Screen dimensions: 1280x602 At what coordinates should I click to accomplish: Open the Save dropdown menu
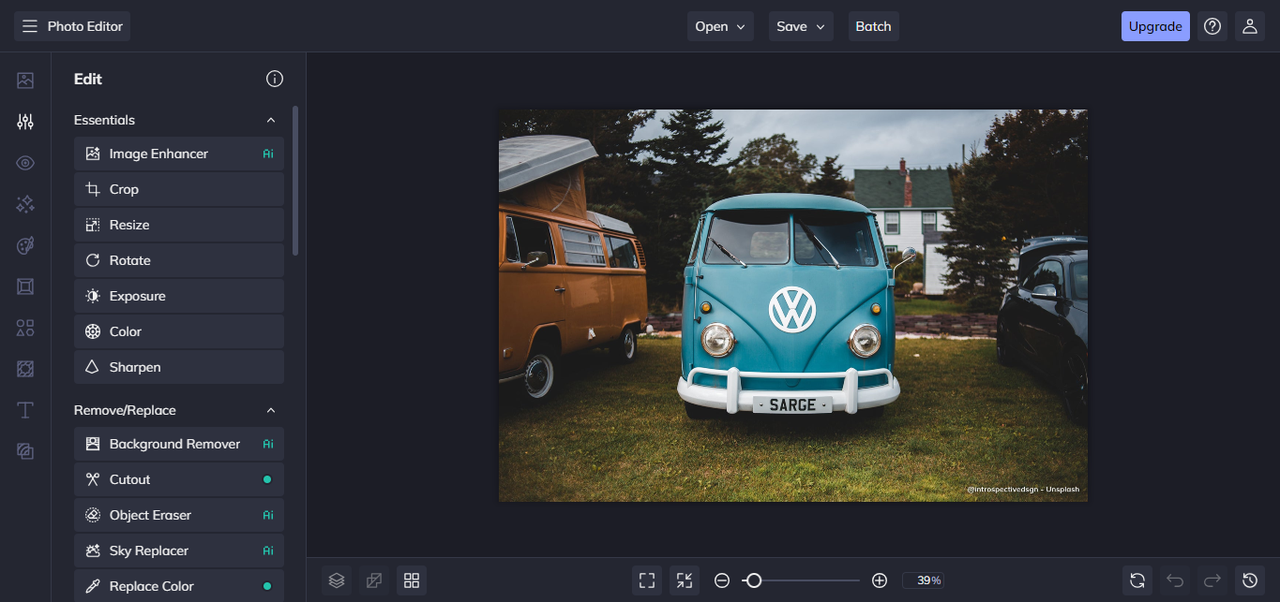pos(800,27)
